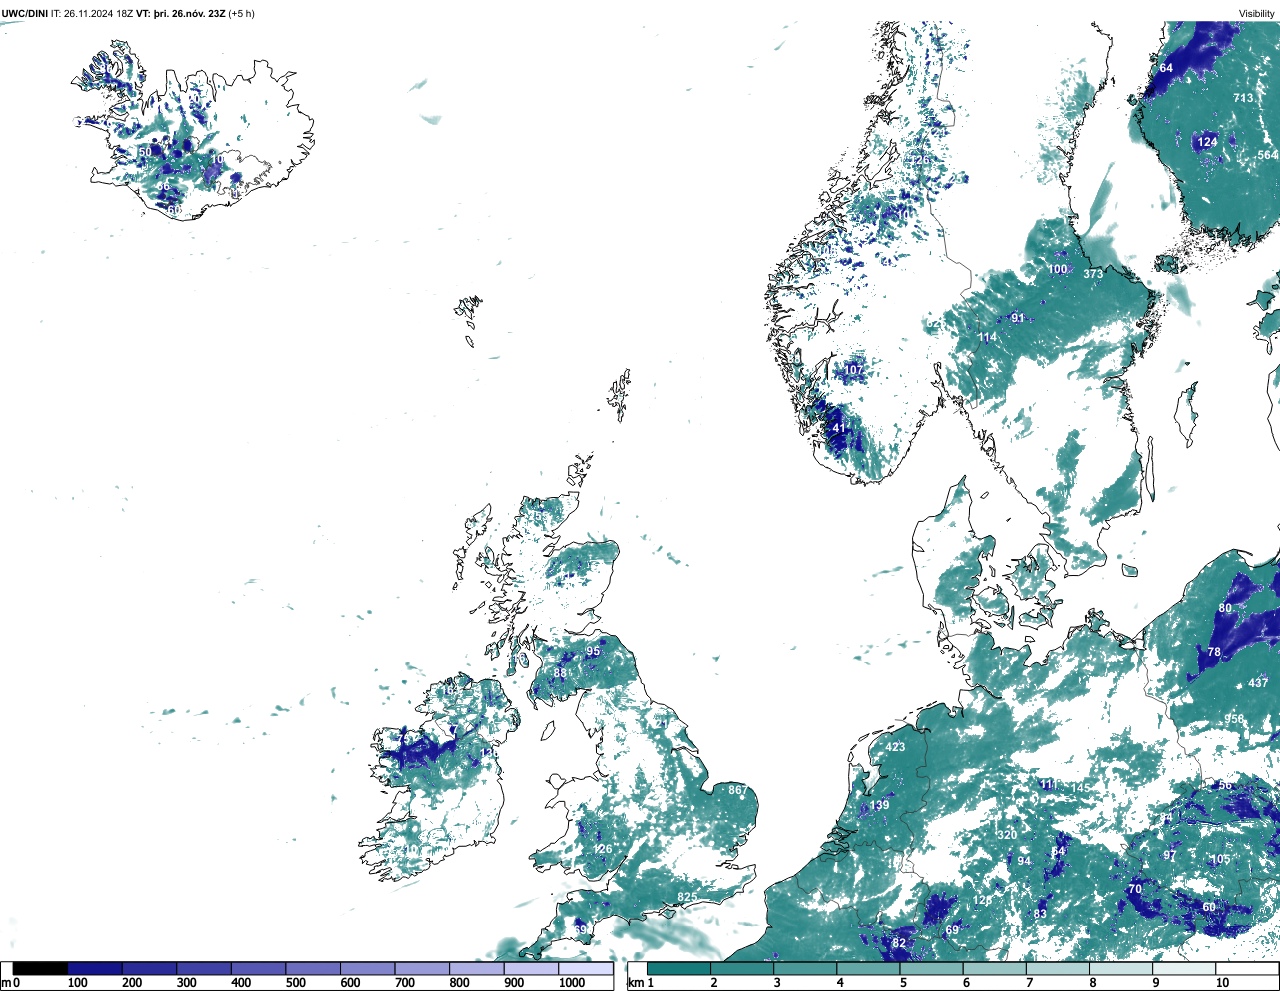This screenshot has width=1280, height=991.
Task: Click the '373' value over Sweden
Action: [1093, 274]
